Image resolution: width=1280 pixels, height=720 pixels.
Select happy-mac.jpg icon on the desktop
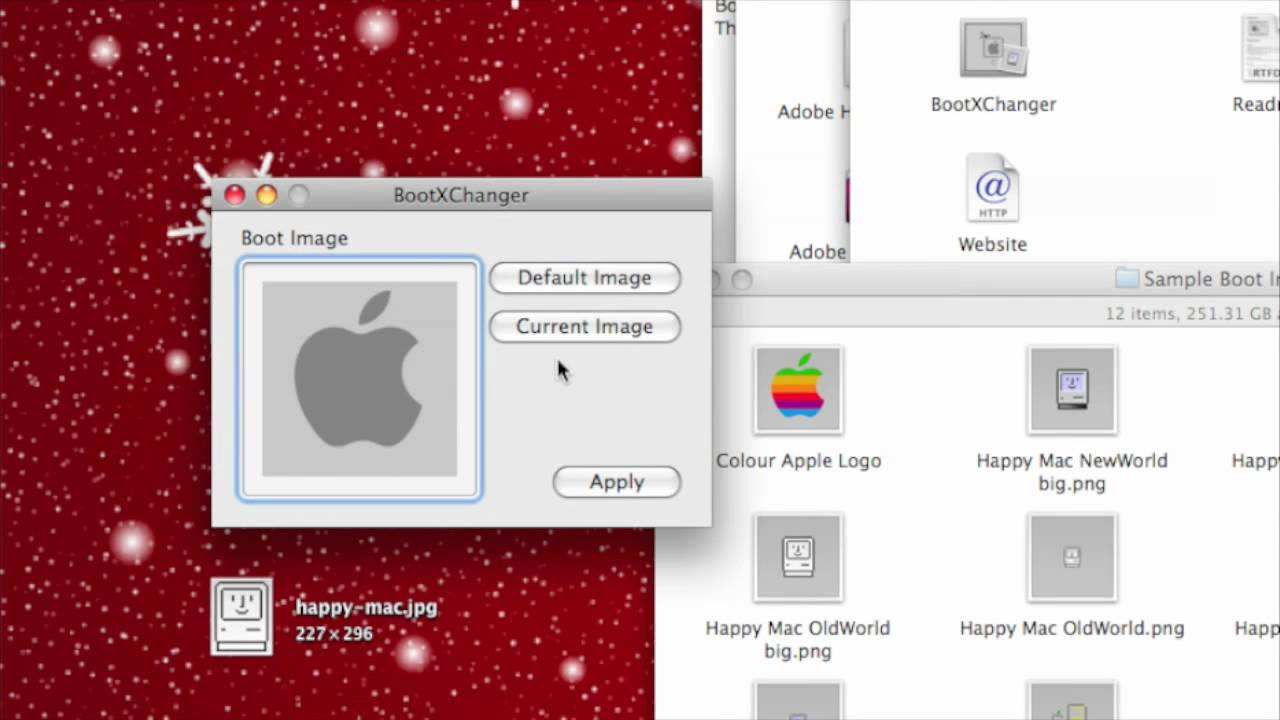coord(242,617)
